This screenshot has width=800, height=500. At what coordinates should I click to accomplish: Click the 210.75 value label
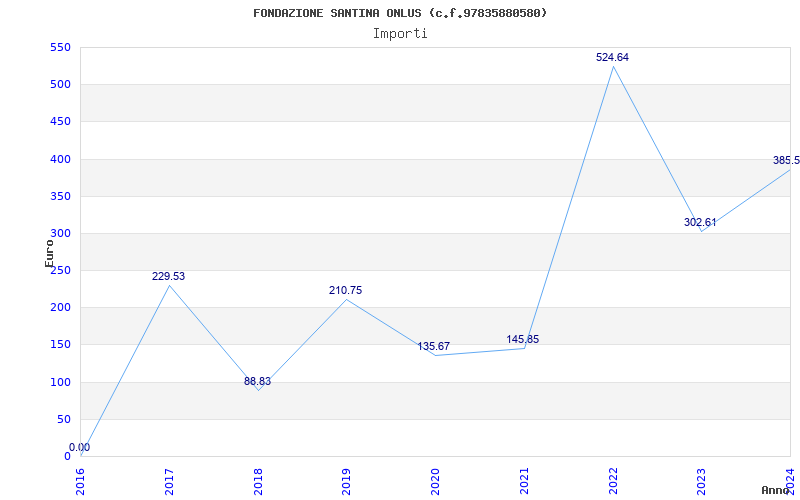[345, 290]
